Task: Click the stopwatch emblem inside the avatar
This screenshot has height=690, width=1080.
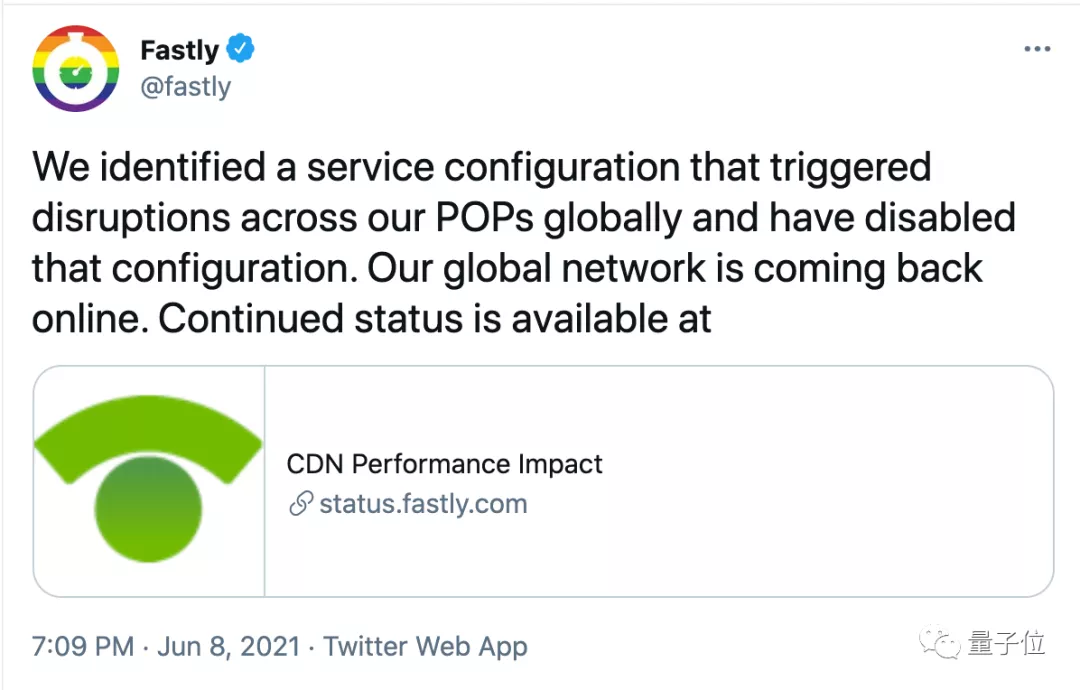Action: tap(76, 70)
